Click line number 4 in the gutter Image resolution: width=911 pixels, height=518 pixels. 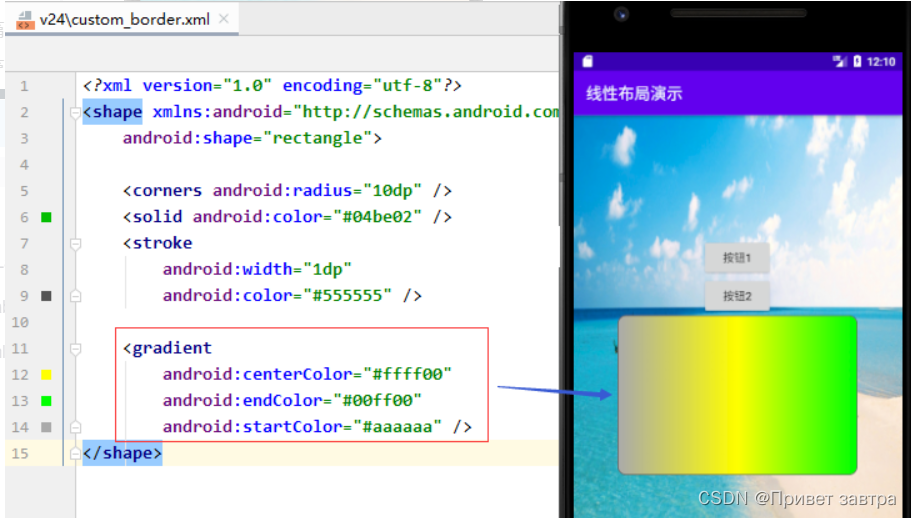pos(24,165)
